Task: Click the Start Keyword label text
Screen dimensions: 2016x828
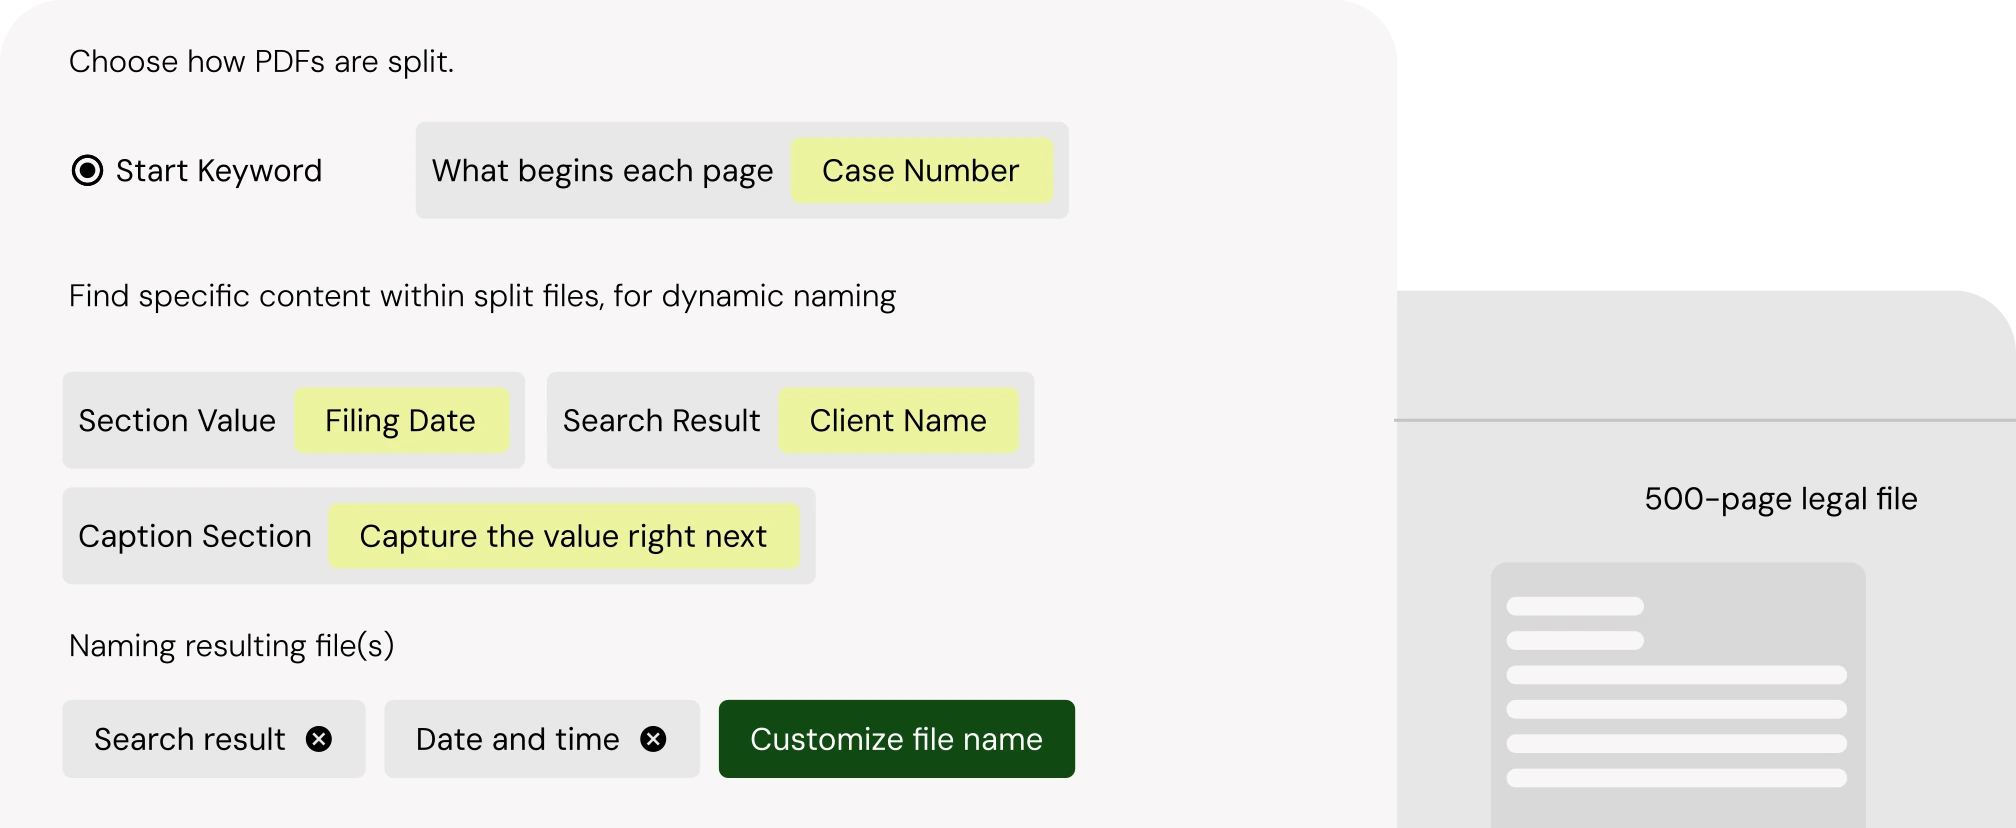Action: click(219, 171)
